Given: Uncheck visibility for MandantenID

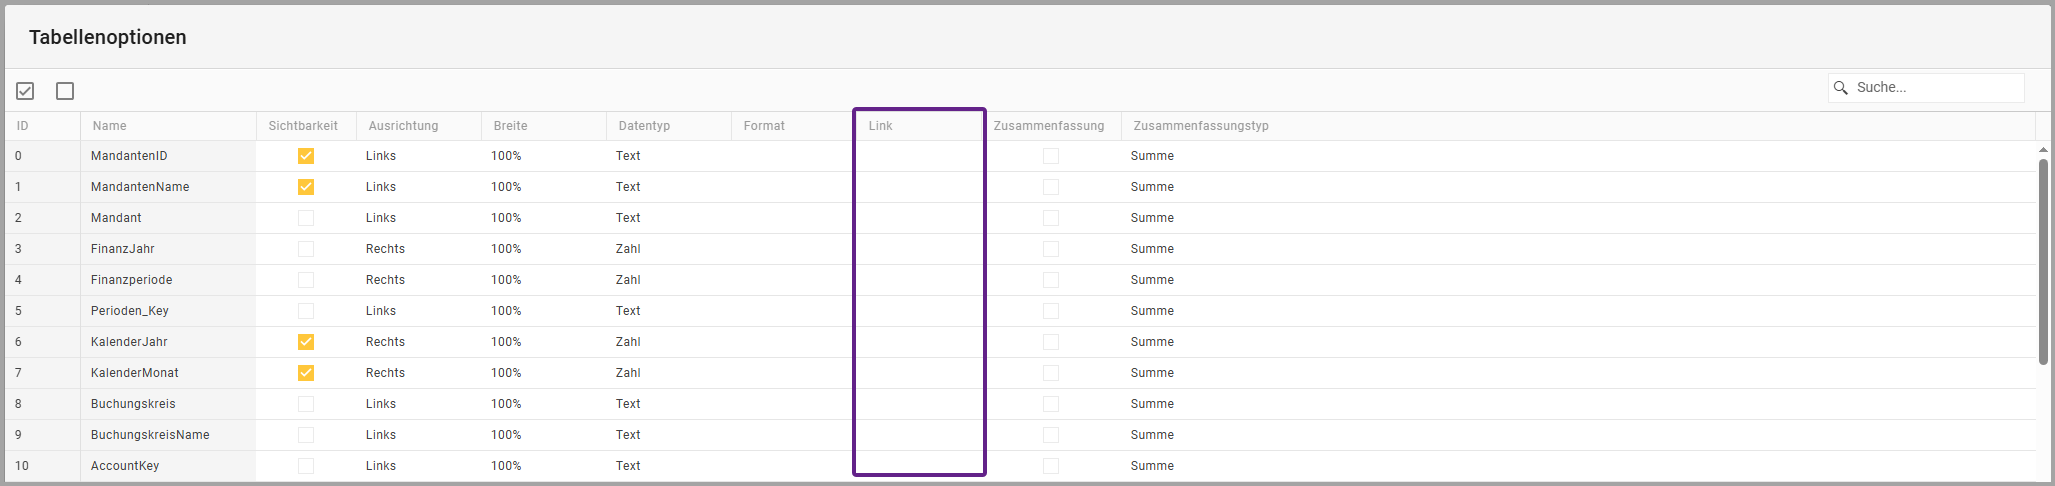Looking at the screenshot, I should tap(306, 156).
